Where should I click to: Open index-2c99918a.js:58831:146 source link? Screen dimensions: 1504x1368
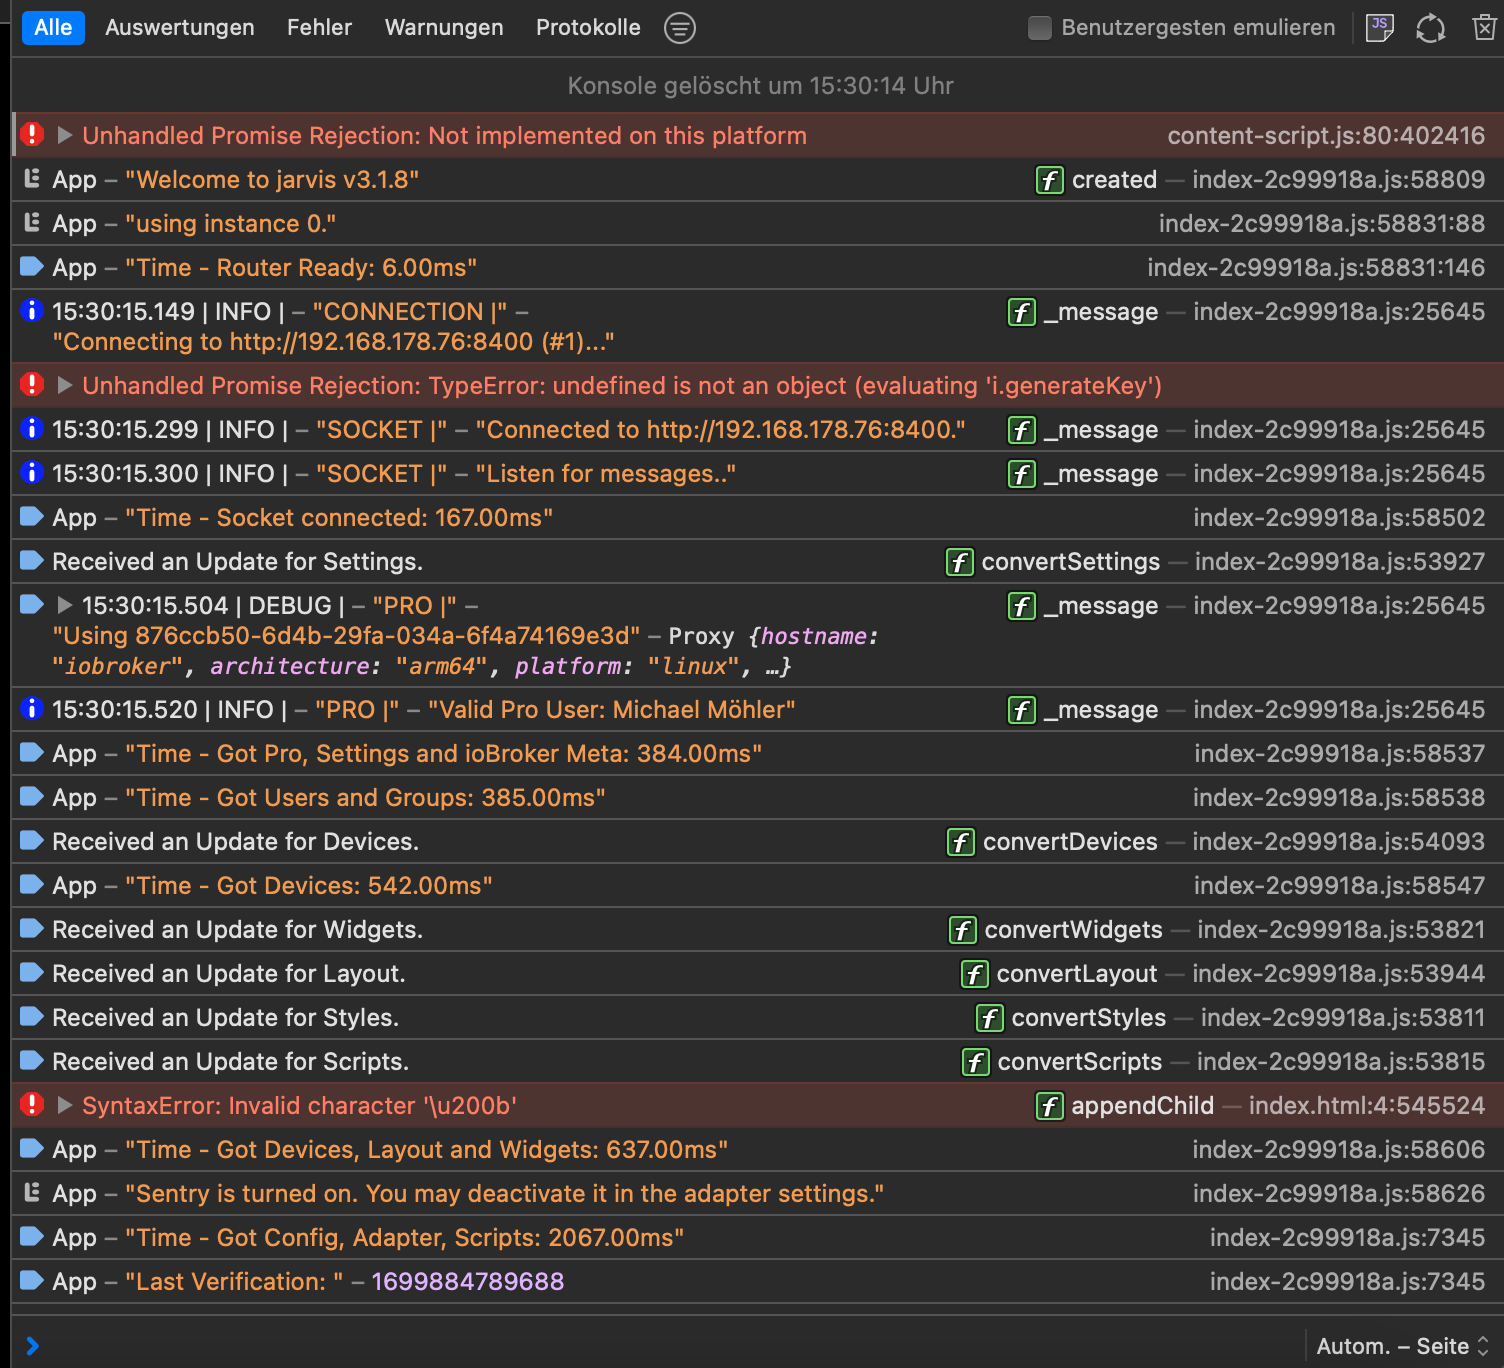[1316, 268]
